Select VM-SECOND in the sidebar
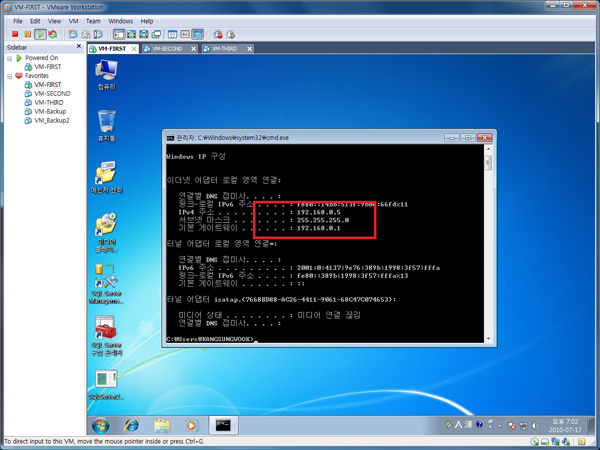600x450 pixels. click(52, 93)
